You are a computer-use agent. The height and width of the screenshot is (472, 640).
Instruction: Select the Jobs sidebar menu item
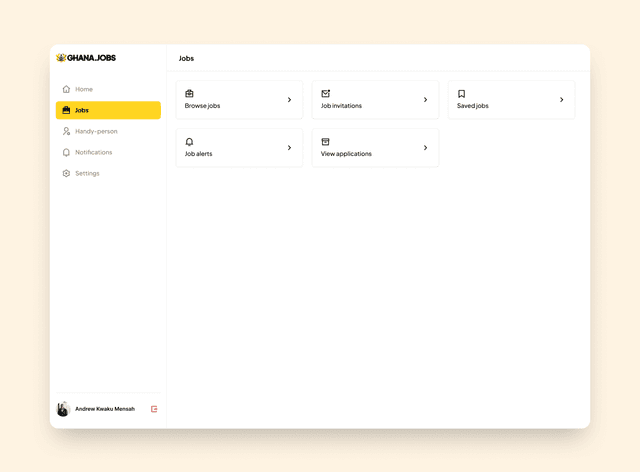[x=108, y=110]
